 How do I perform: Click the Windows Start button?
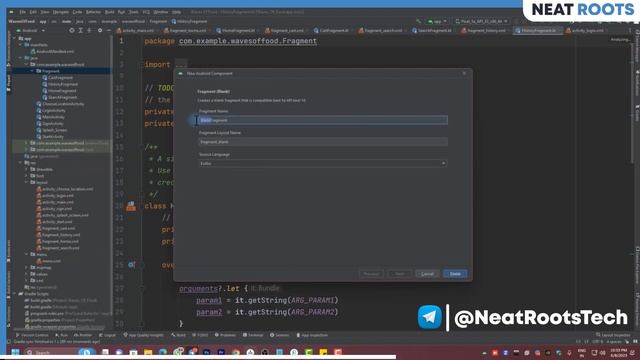tap(15, 352)
